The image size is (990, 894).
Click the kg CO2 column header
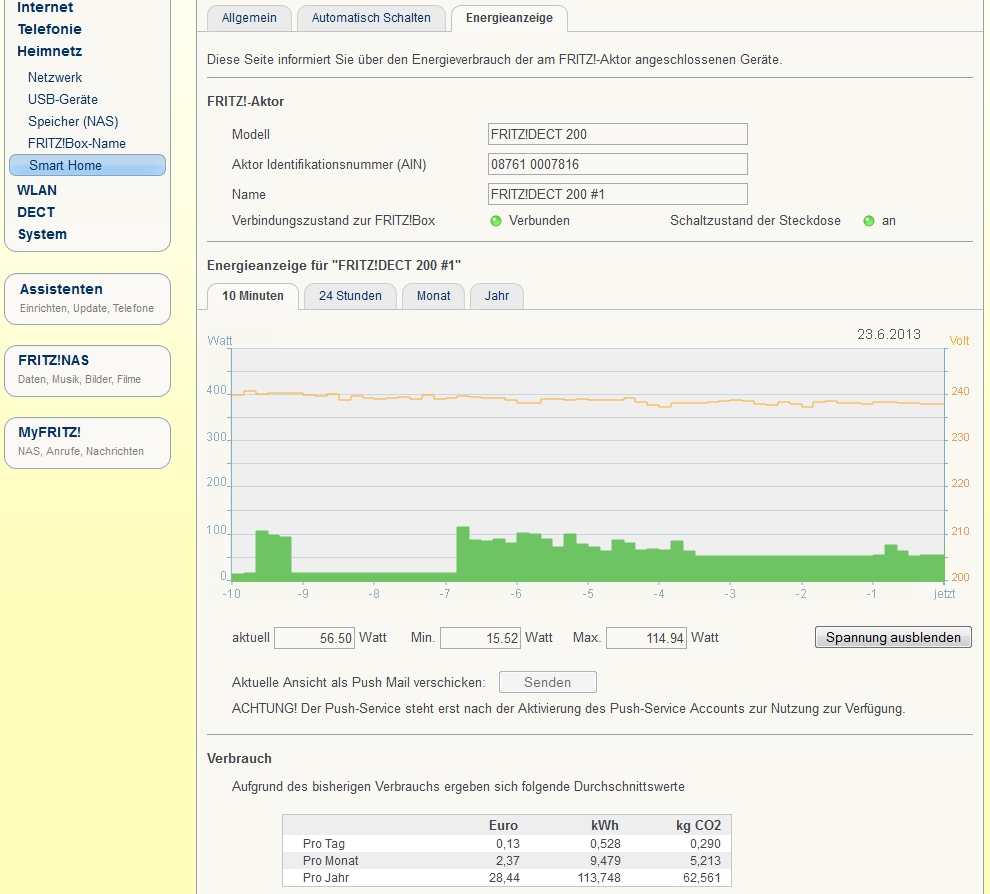[x=698, y=825]
